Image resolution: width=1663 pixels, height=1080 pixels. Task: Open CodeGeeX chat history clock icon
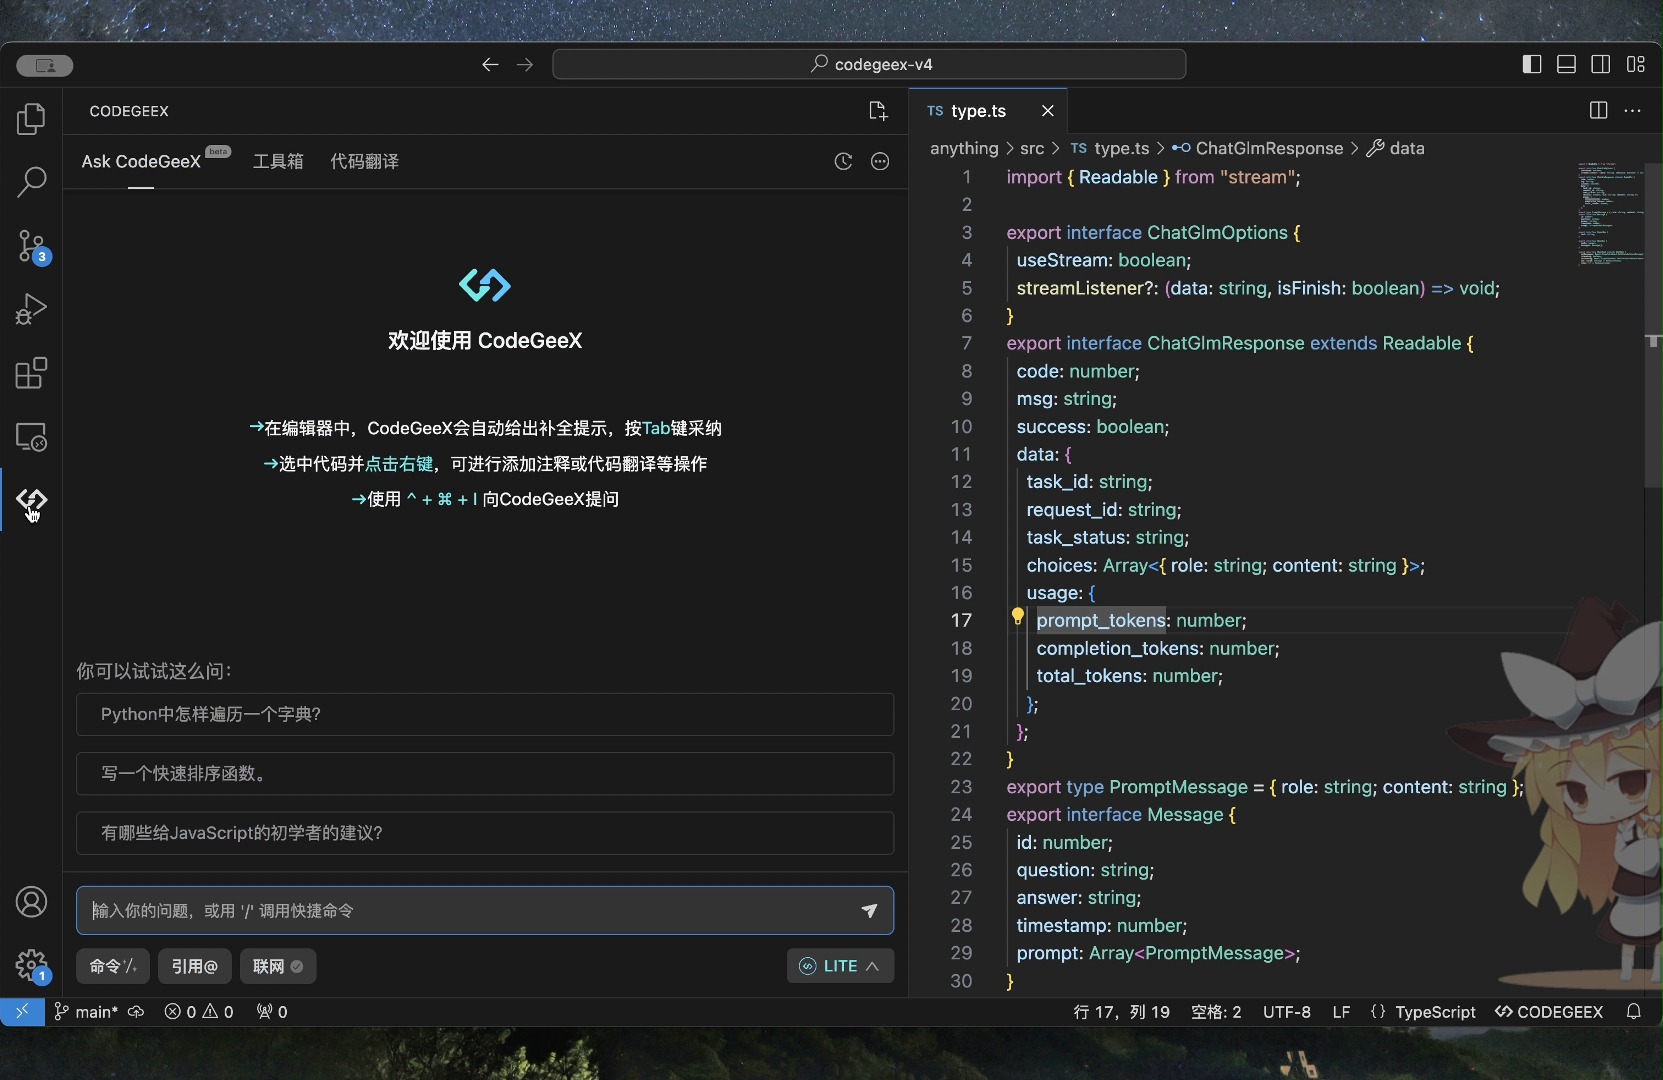(x=843, y=161)
